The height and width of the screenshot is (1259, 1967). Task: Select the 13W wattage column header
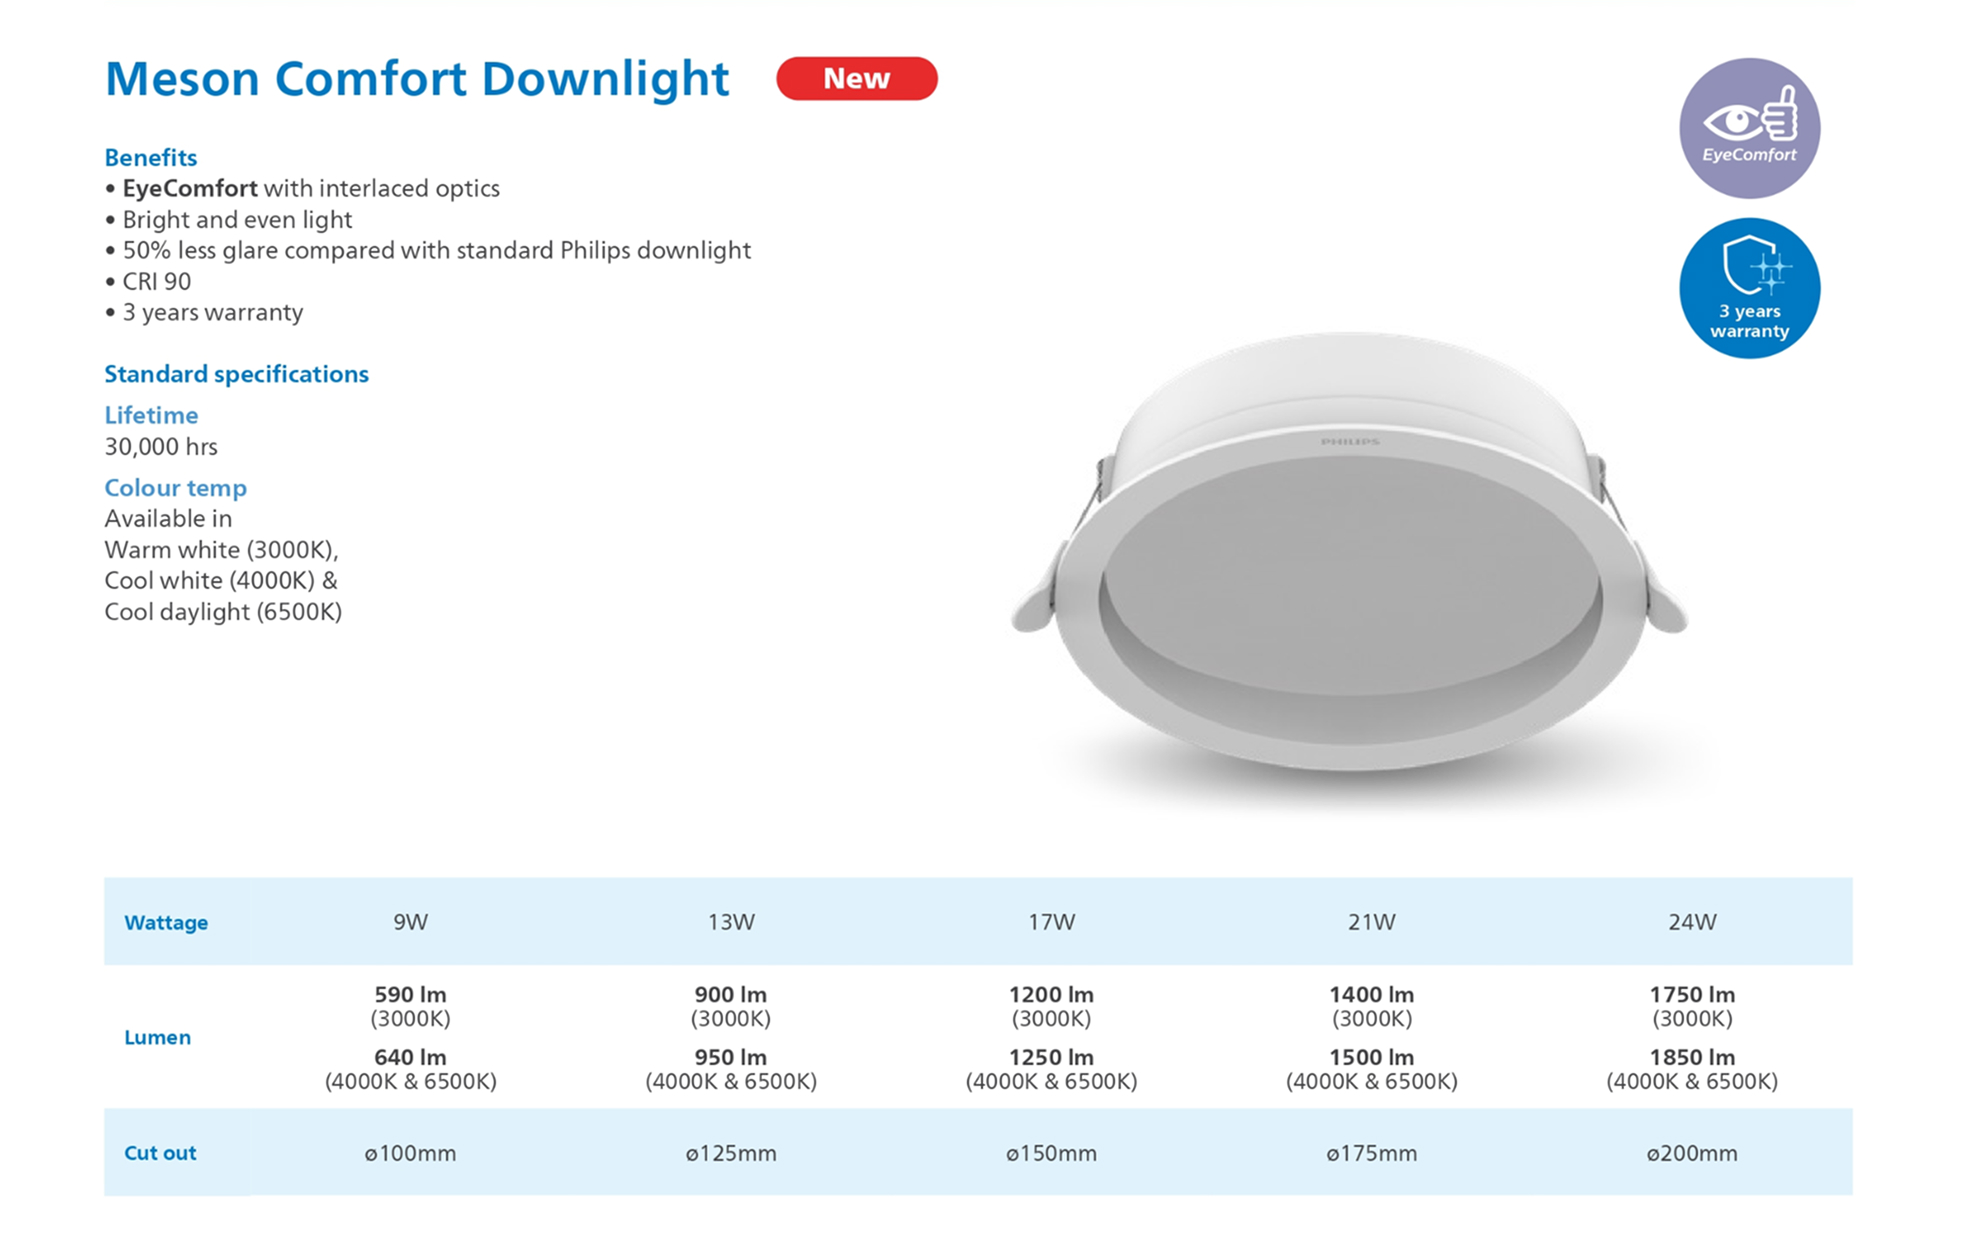click(x=731, y=922)
